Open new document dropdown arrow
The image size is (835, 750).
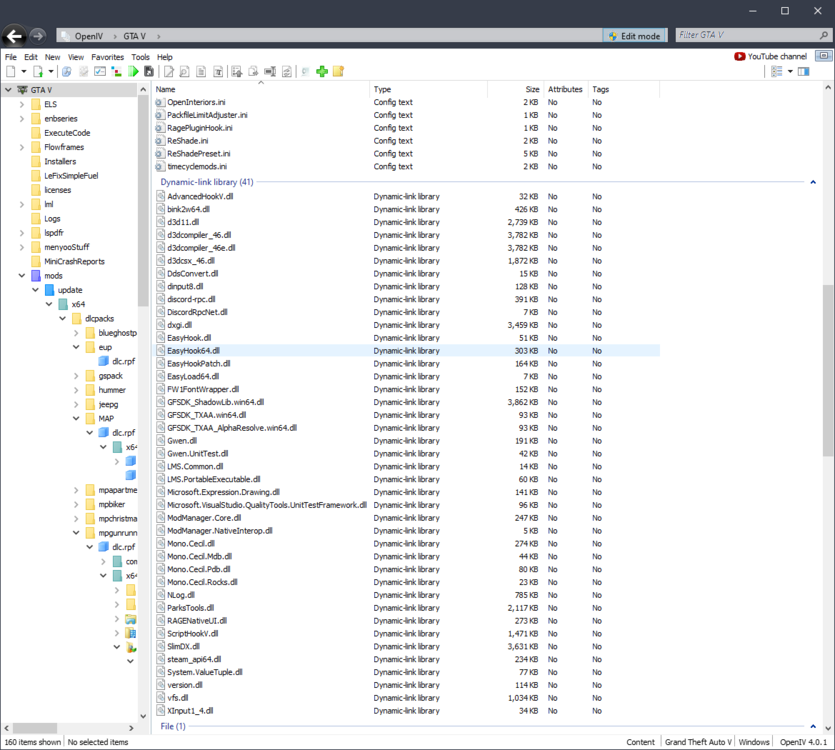[x=23, y=71]
